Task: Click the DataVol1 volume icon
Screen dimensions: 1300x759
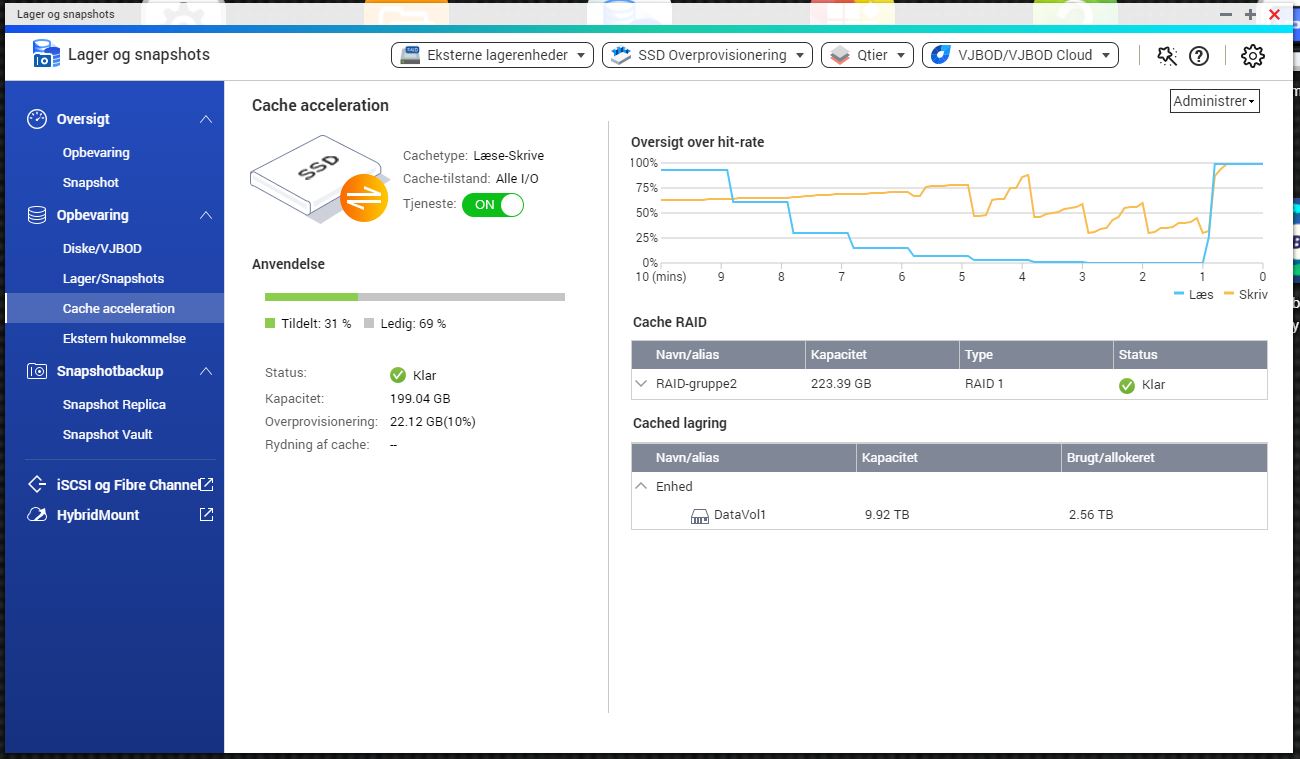Action: point(700,516)
